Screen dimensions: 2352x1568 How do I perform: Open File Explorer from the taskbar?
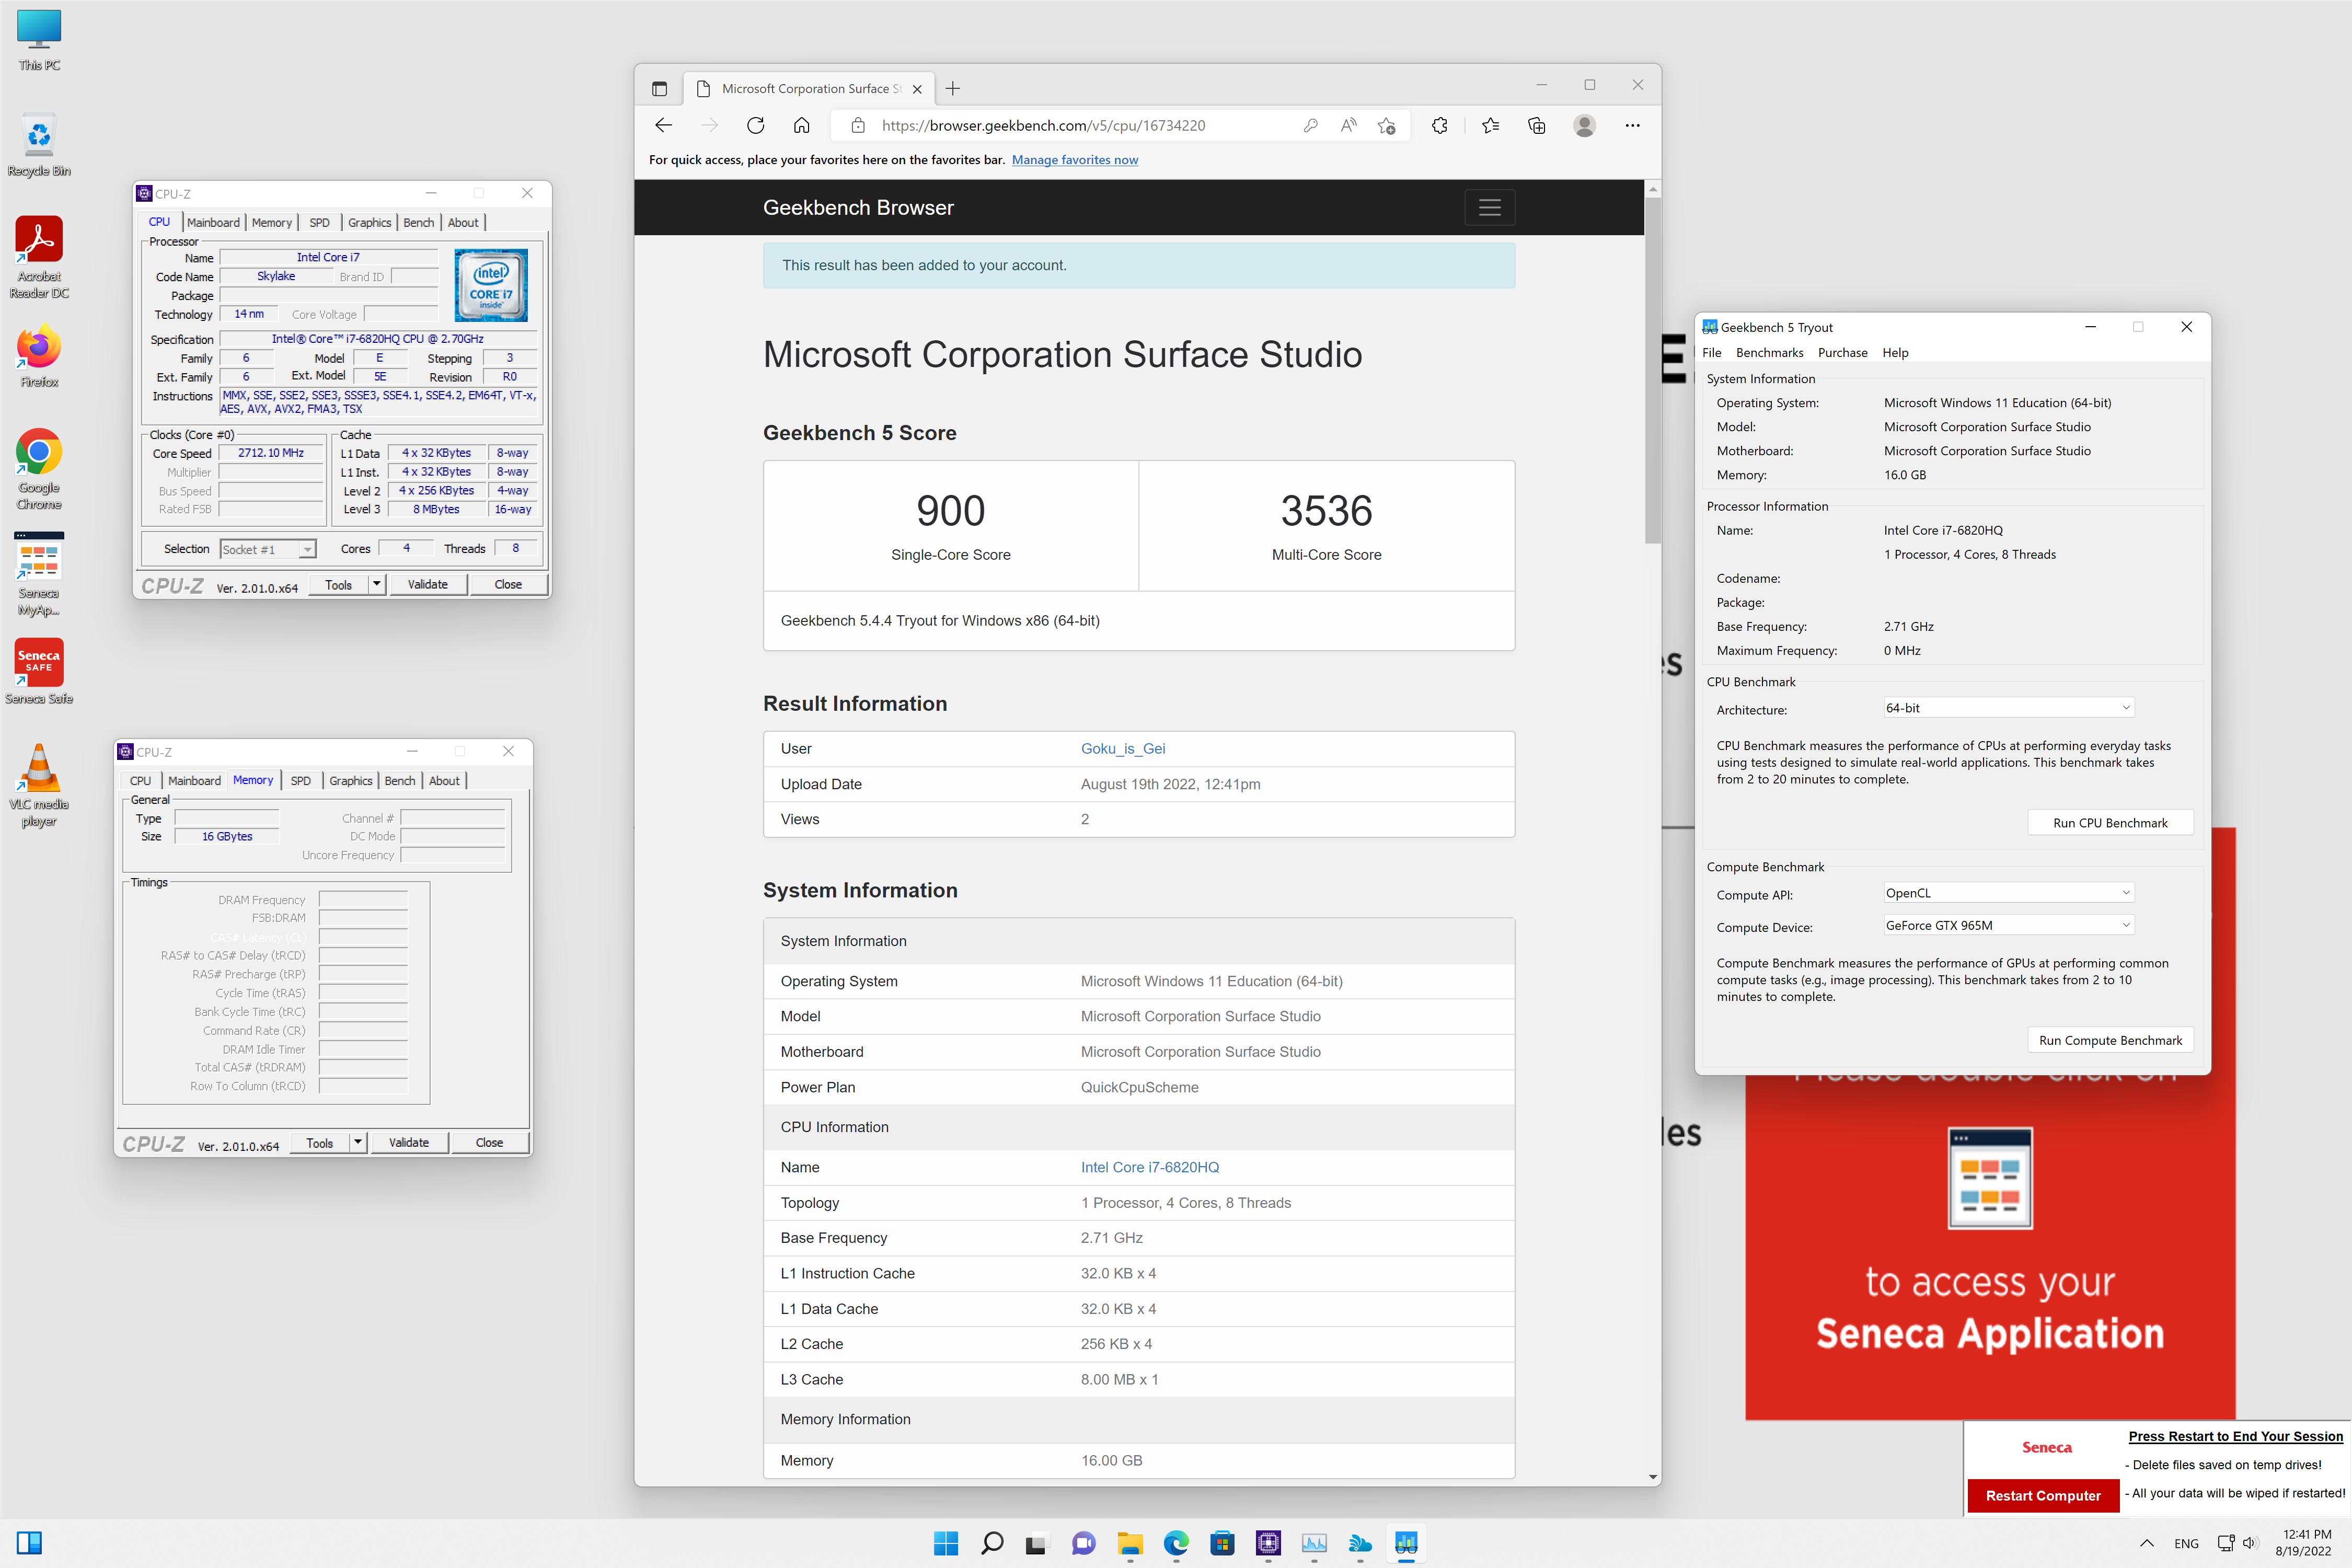[1130, 1543]
